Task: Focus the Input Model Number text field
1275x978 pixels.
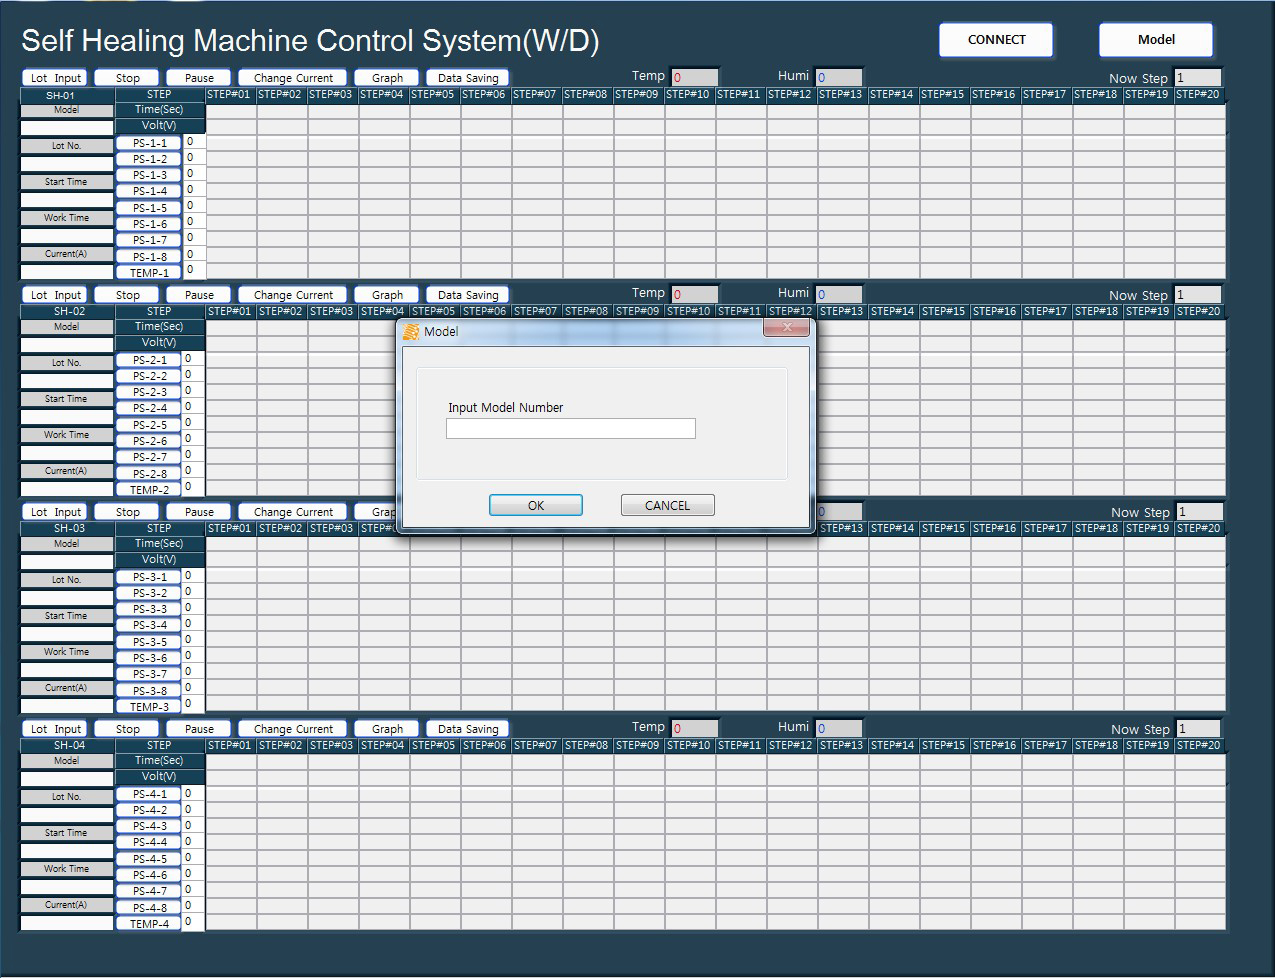Action: tap(570, 429)
